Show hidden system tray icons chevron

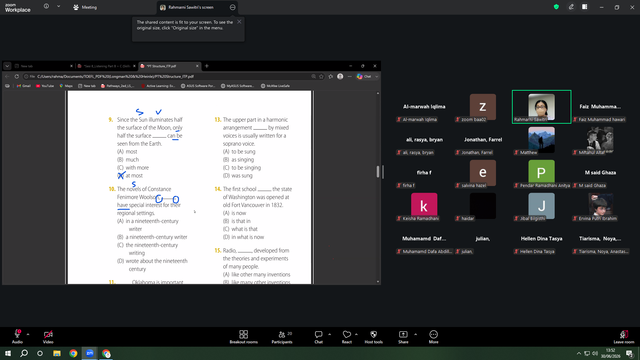(578, 353)
